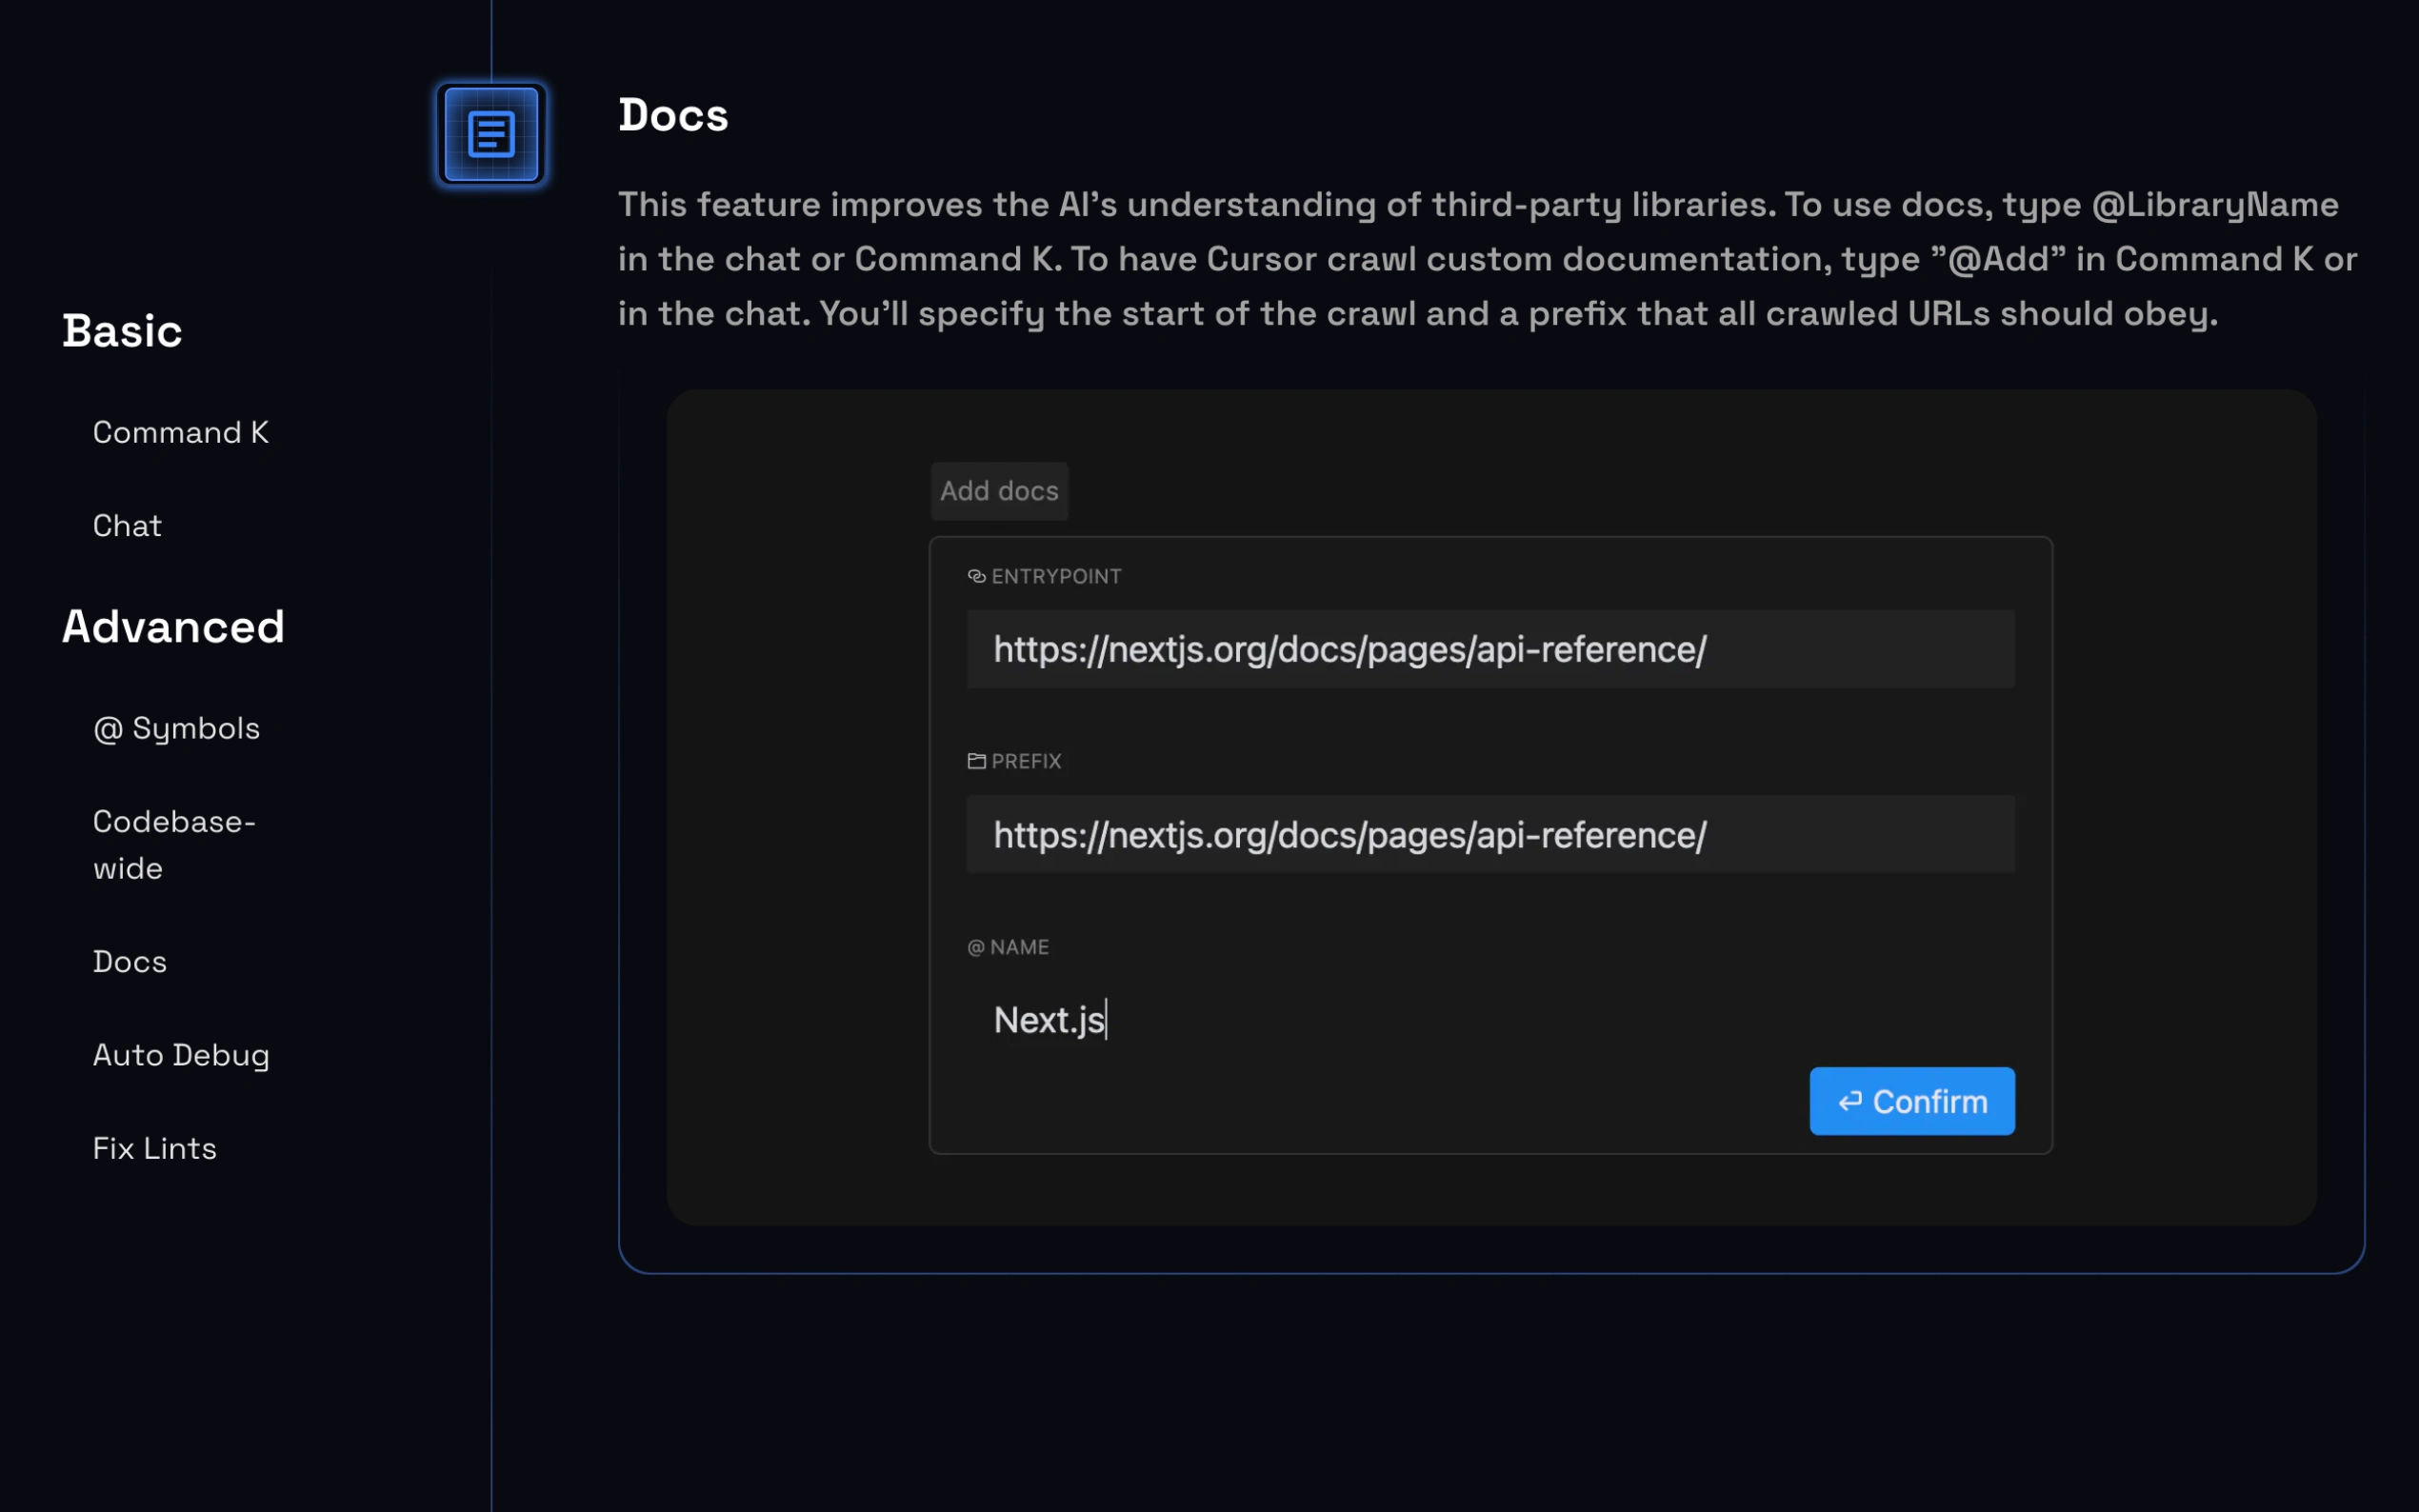
Task: Click the link icon beside ENTRYPOINT
Action: click(x=976, y=576)
